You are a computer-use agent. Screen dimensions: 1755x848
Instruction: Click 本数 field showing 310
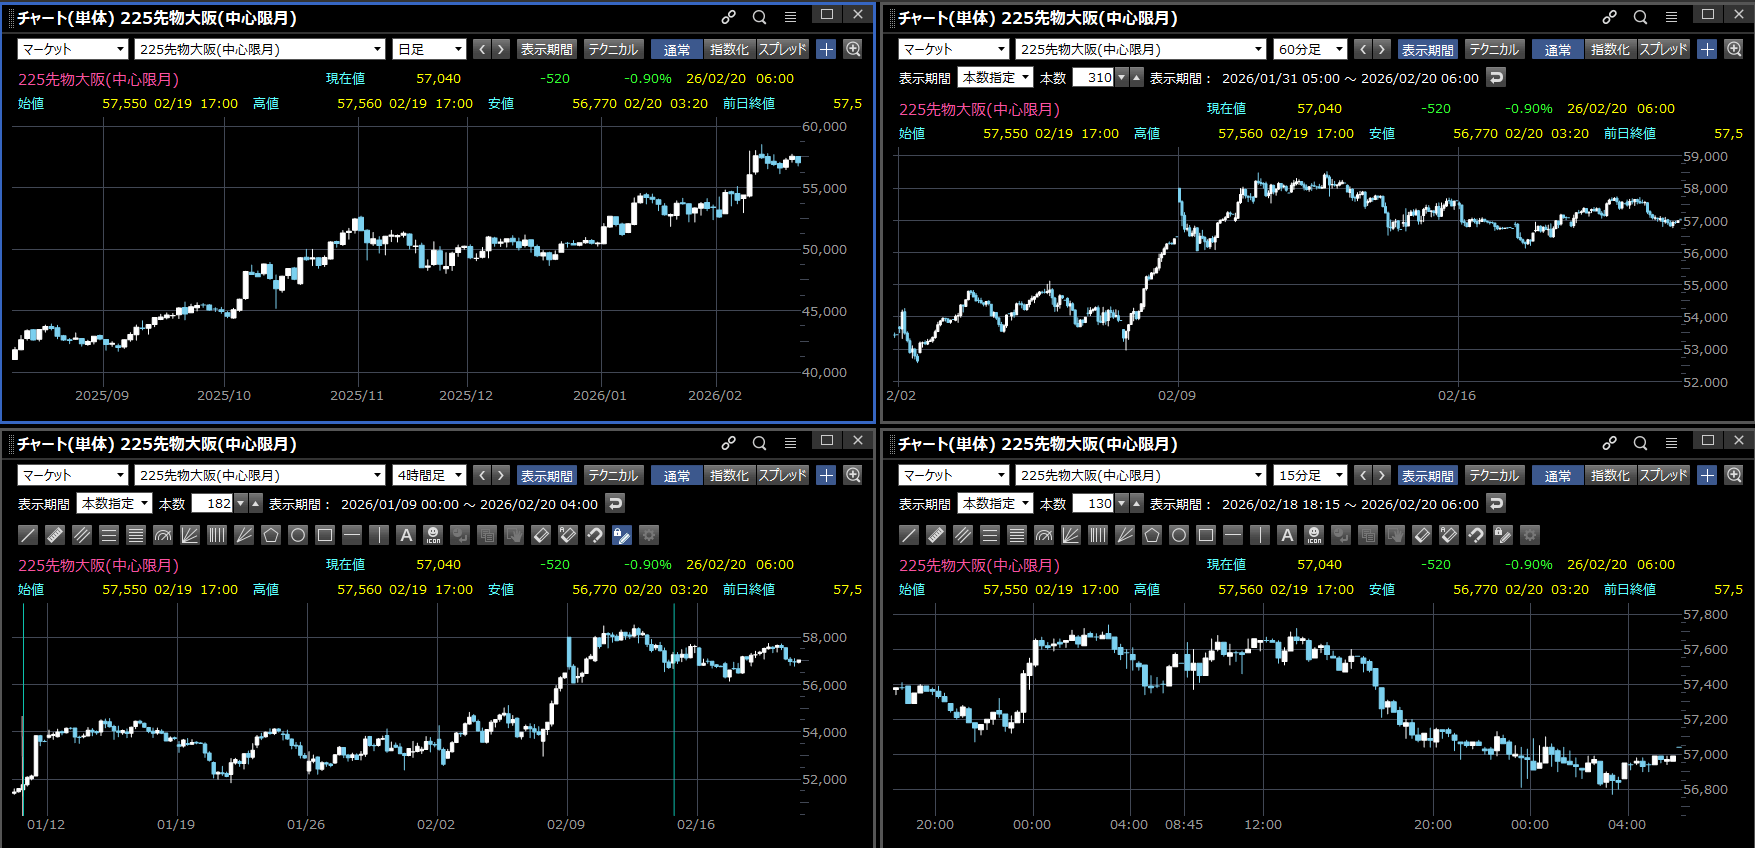point(1094,77)
